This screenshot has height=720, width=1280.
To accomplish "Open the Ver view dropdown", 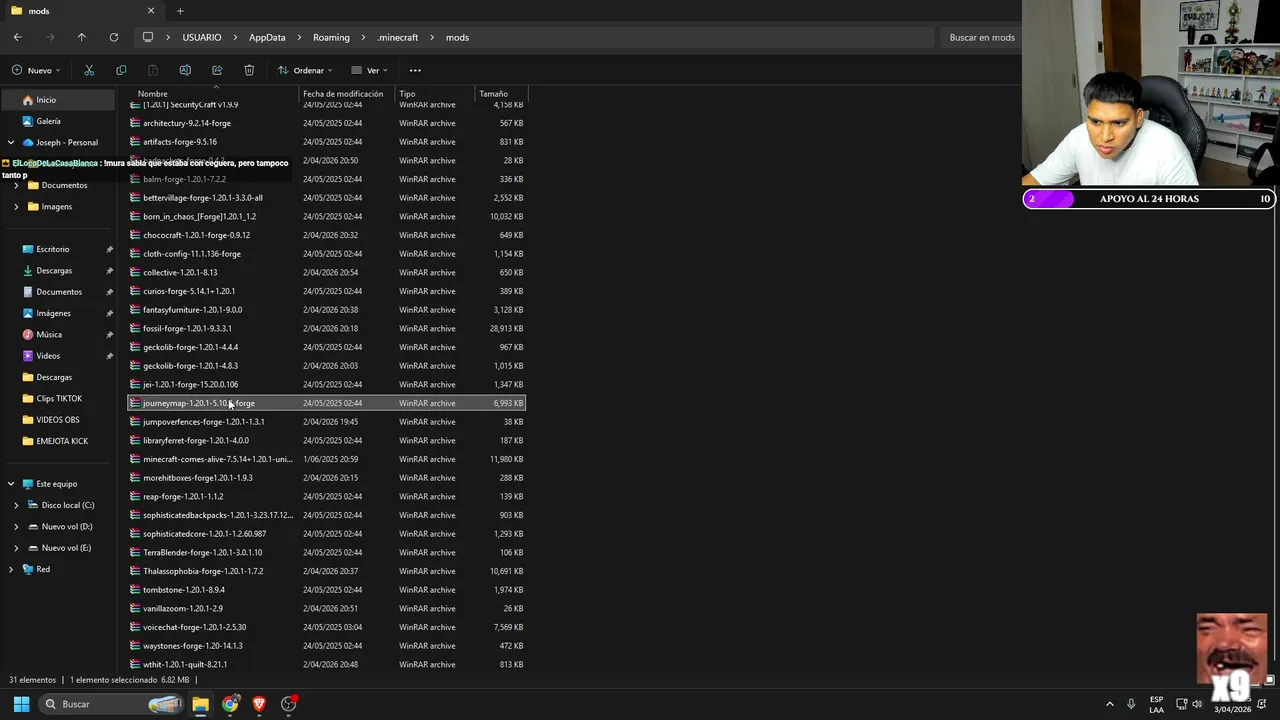I will [369, 70].
